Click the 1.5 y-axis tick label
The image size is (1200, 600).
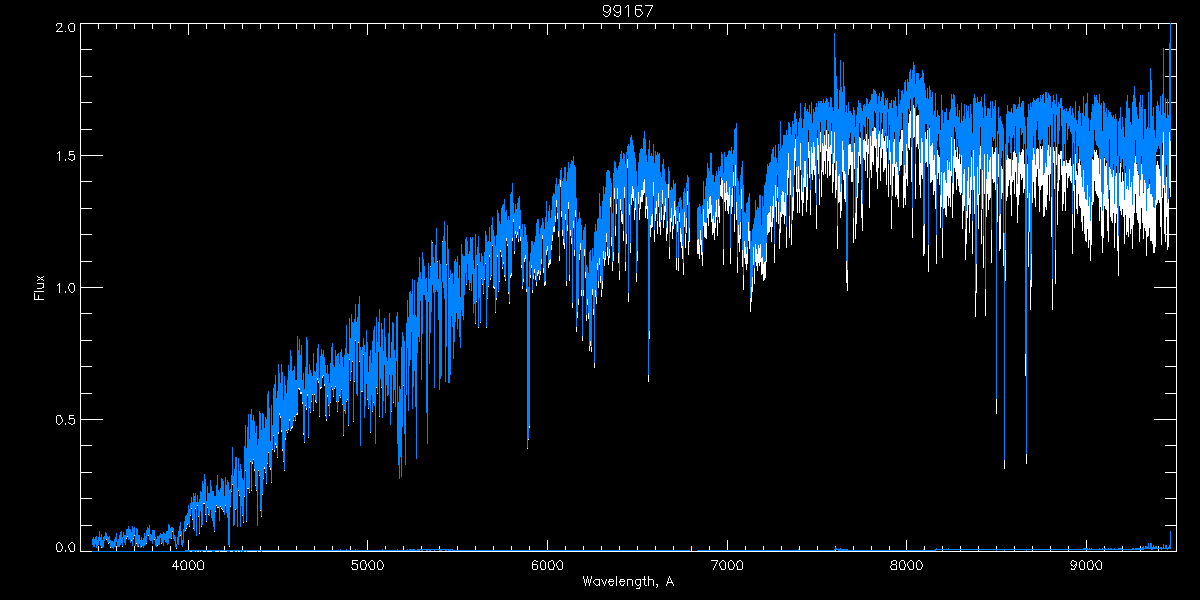(x=66, y=156)
